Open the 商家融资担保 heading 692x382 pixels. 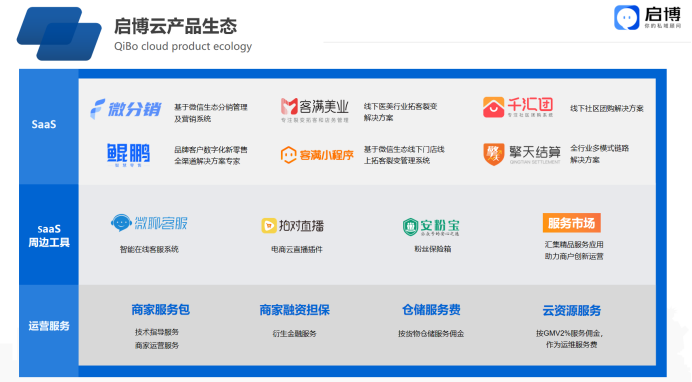[294, 310]
